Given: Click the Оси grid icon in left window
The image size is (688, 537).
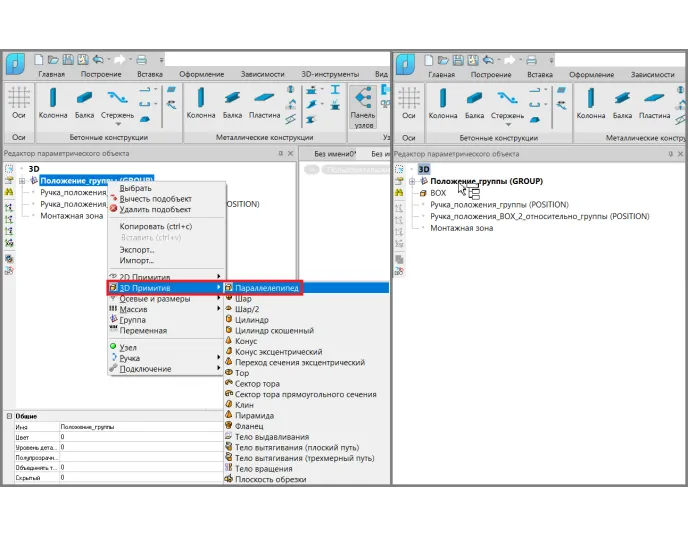Looking at the screenshot, I should [18, 97].
